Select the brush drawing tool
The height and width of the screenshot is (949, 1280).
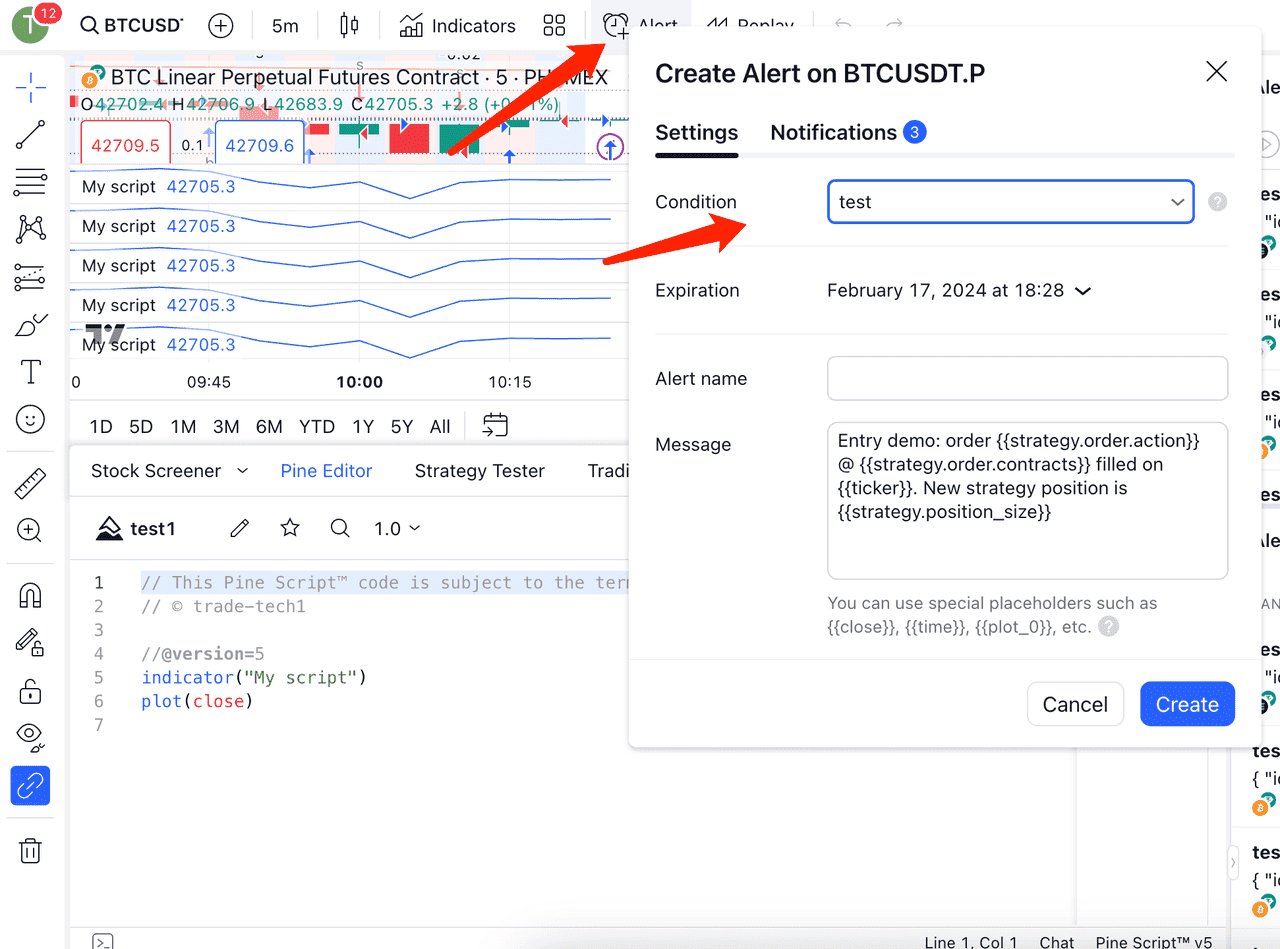[31, 325]
